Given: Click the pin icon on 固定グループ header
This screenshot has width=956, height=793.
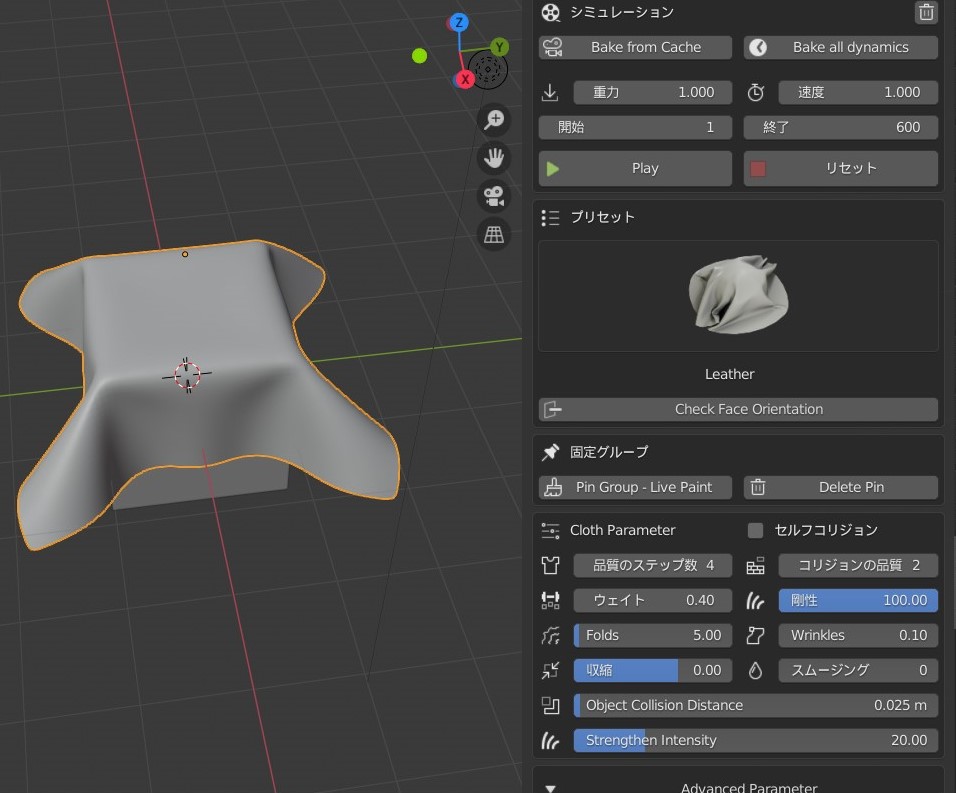Looking at the screenshot, I should 550,451.
